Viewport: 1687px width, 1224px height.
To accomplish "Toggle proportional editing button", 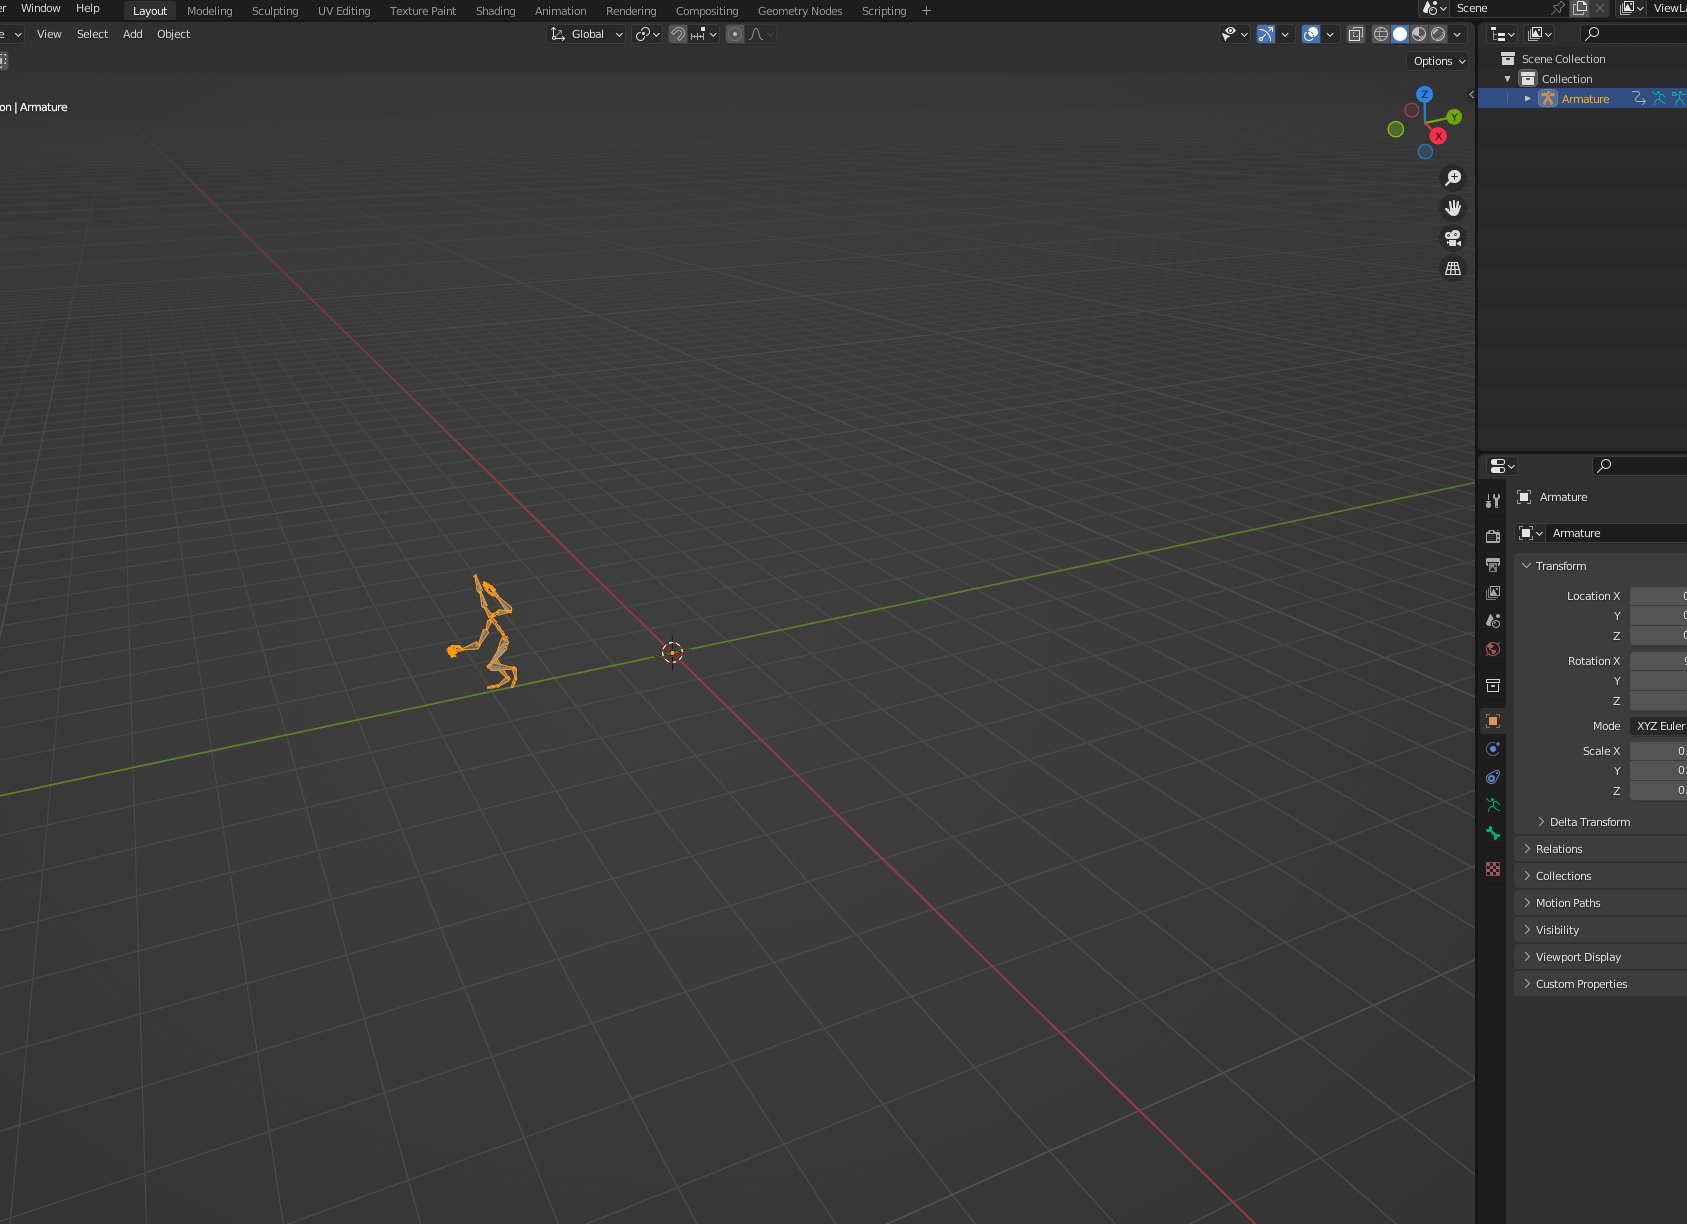I will (735, 34).
